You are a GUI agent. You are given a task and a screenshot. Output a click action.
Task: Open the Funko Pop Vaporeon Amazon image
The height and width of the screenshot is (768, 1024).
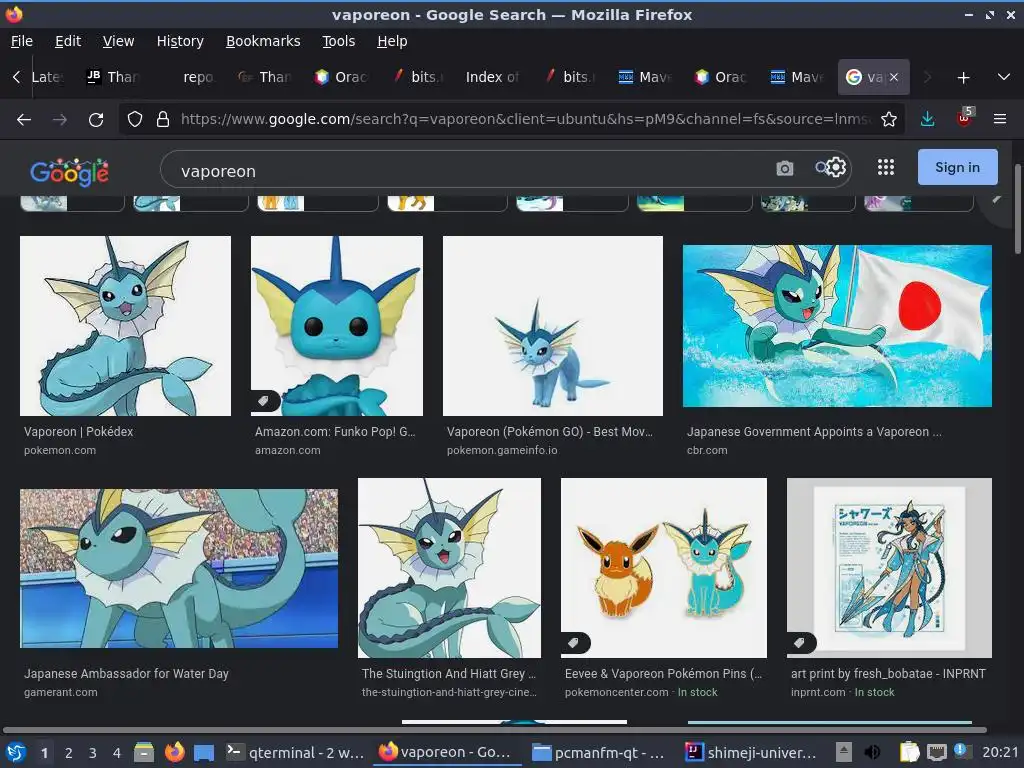[337, 326]
